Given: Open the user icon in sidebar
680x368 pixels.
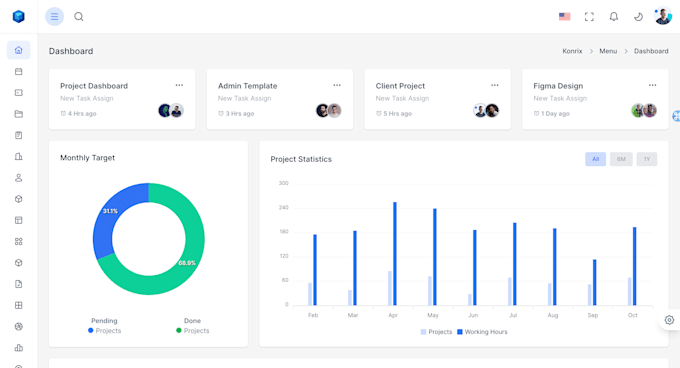Looking at the screenshot, I should 19,177.
